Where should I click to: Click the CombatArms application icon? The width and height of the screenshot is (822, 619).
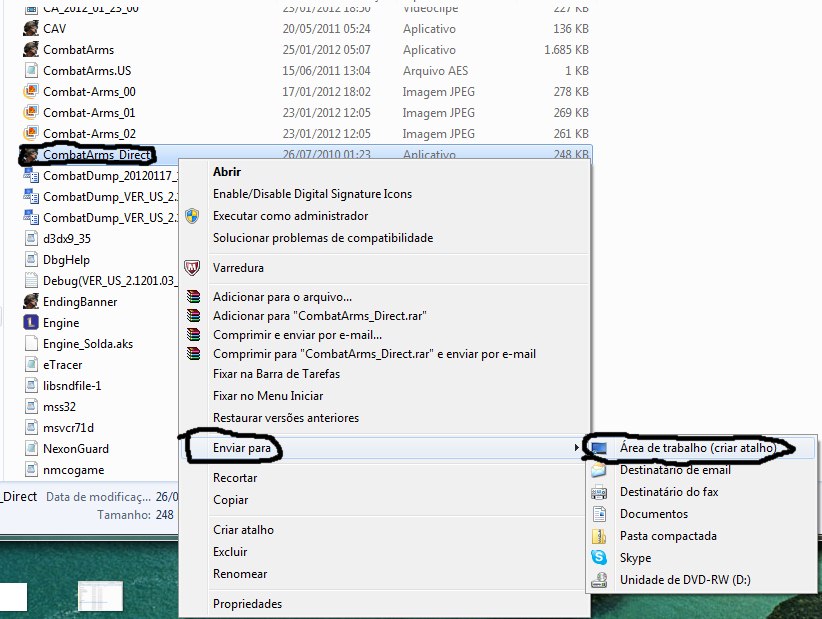31,49
